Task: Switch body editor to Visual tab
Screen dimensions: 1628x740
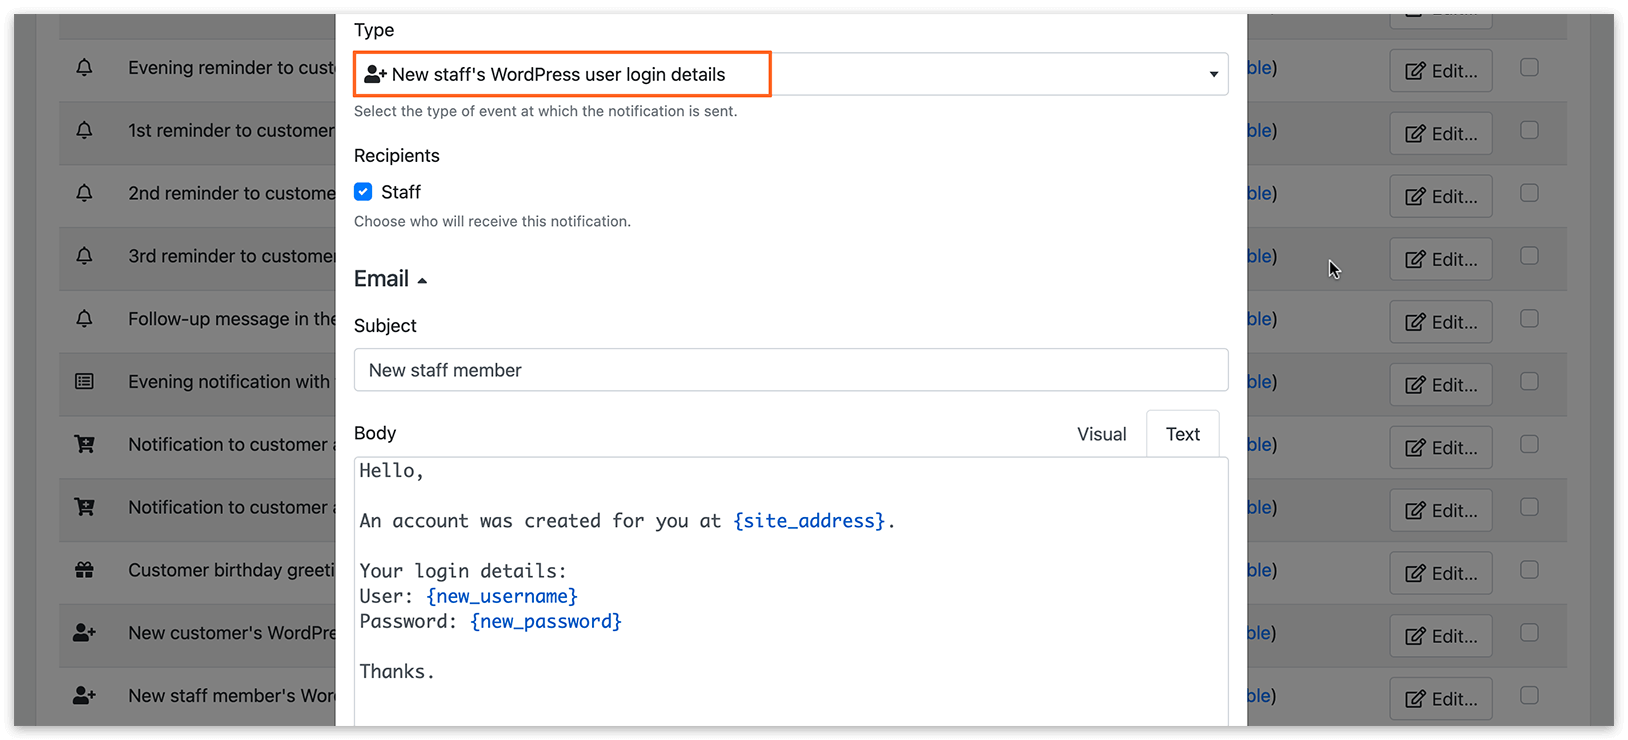Action: (1101, 434)
